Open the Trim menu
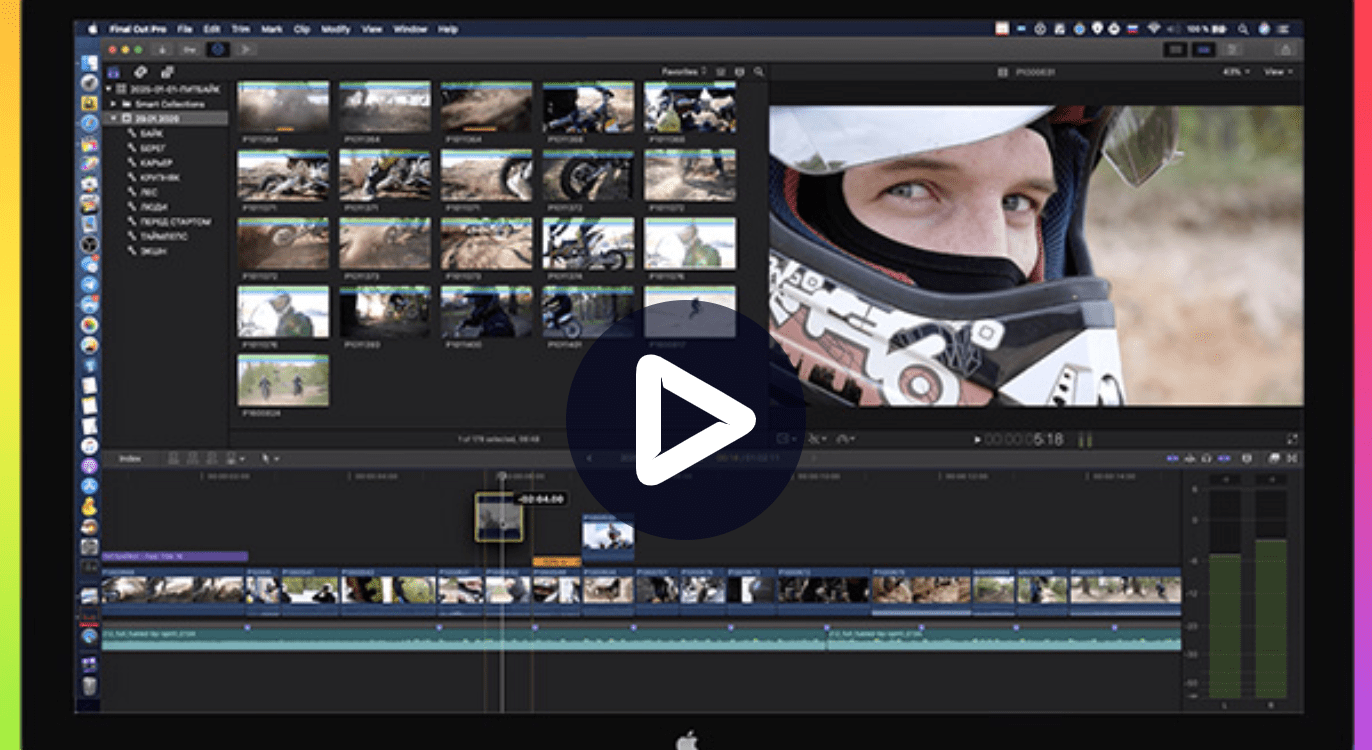This screenshot has height=750, width=1372. pyautogui.click(x=242, y=29)
